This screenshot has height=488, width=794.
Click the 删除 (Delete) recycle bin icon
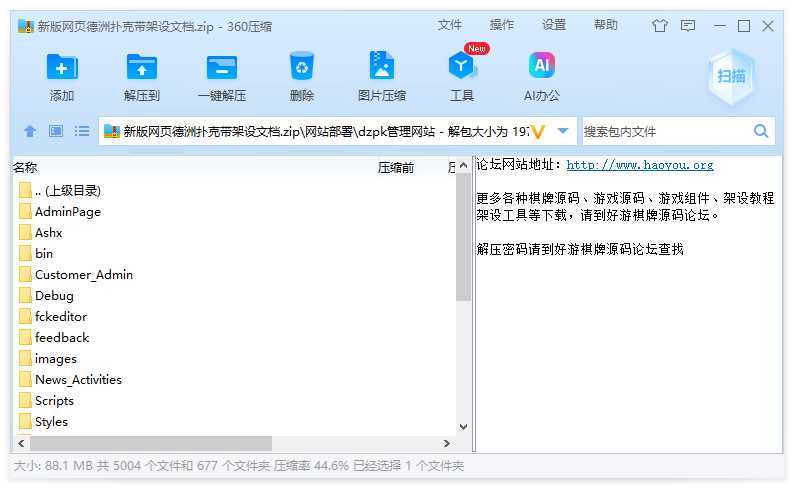(x=301, y=68)
